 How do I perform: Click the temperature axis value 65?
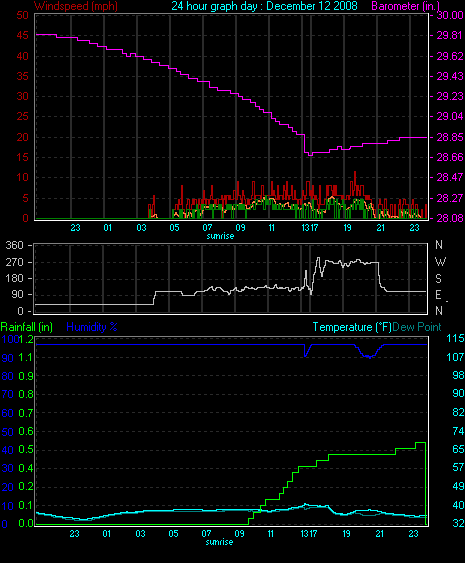coord(458,449)
